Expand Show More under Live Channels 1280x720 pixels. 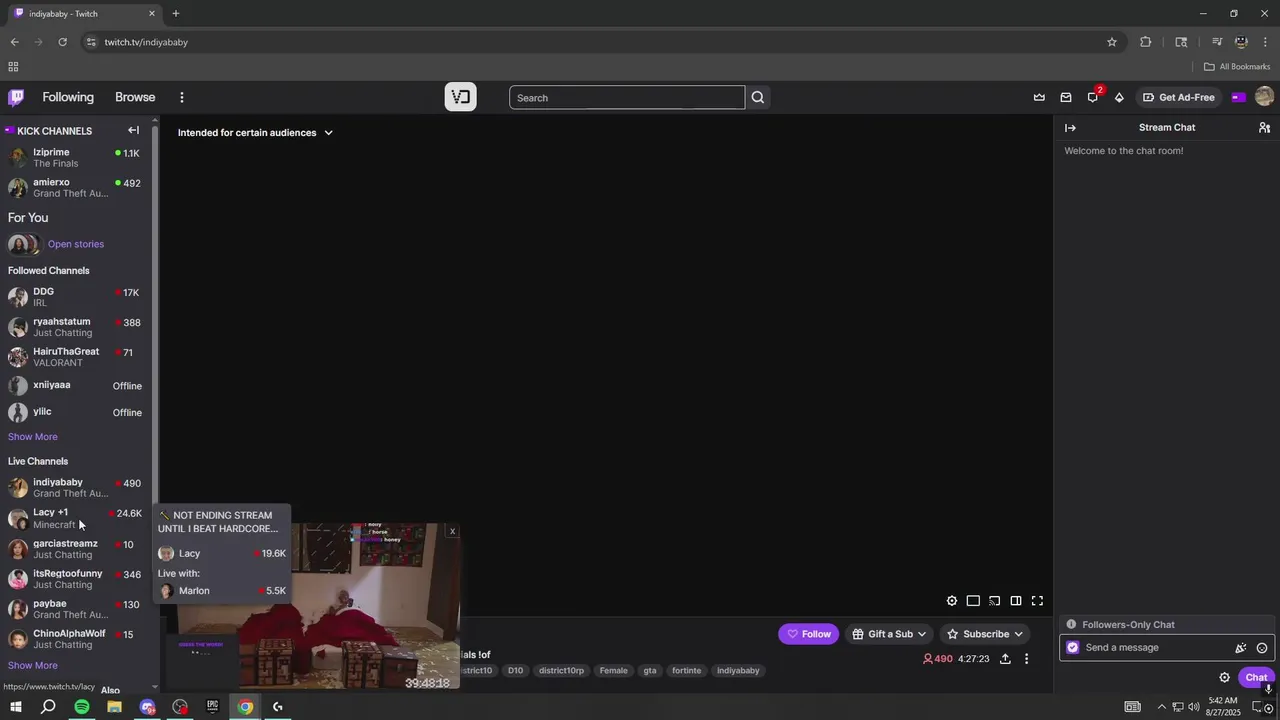click(x=33, y=666)
